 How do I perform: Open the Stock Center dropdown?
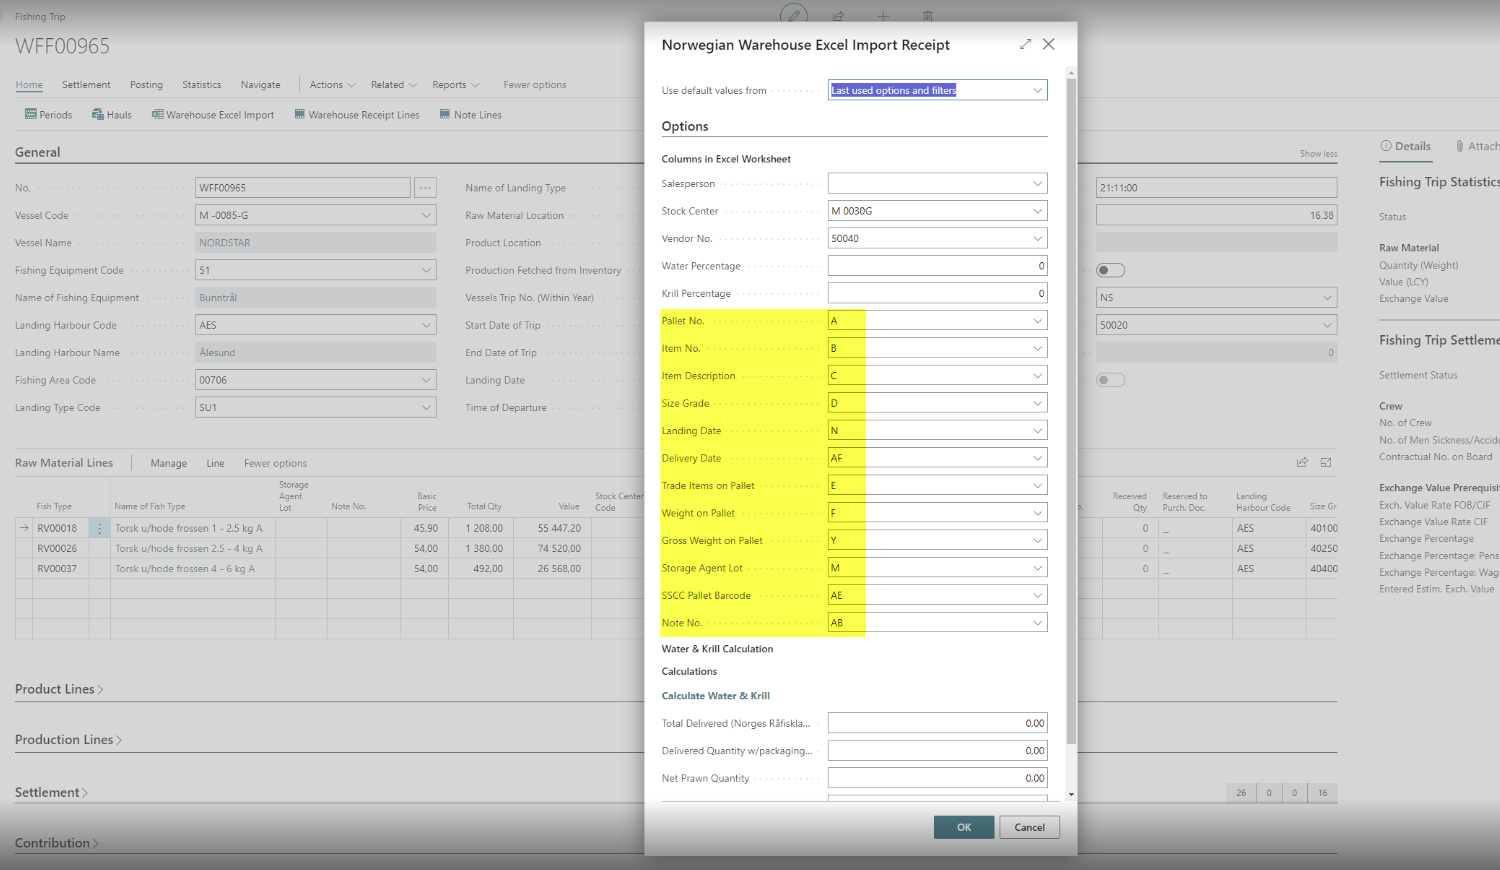pyautogui.click(x=1037, y=211)
